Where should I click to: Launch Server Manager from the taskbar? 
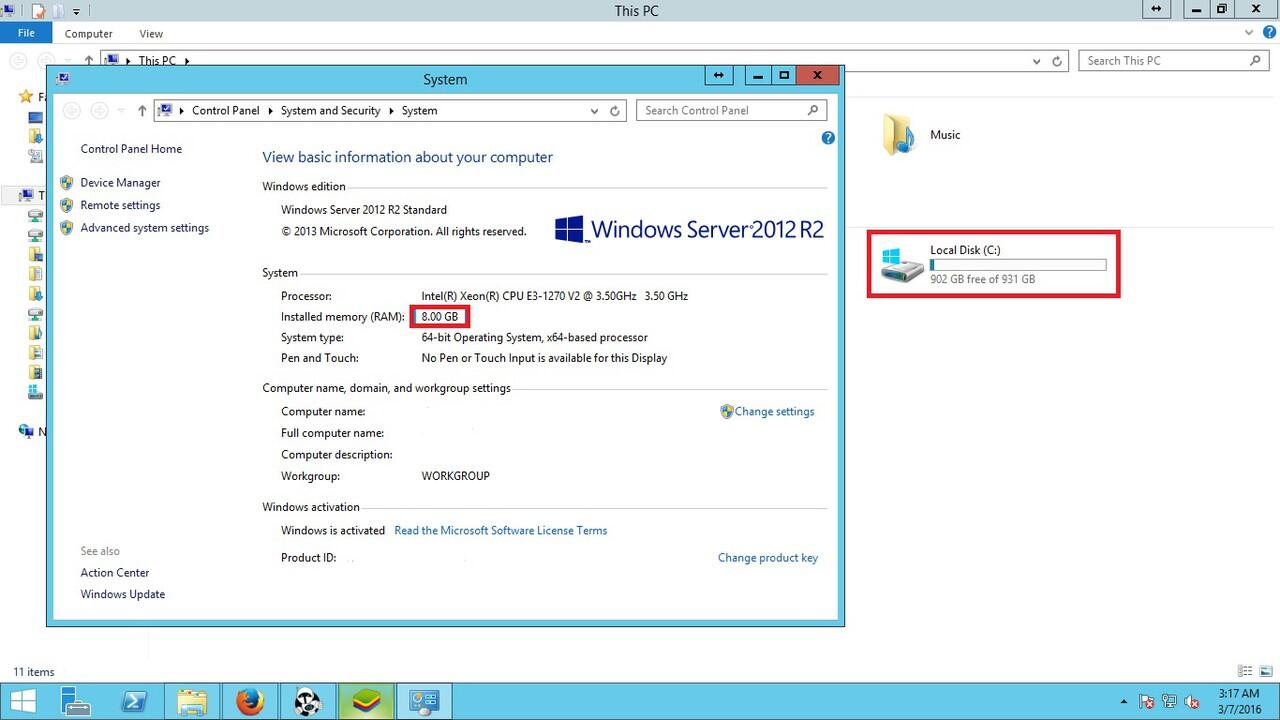click(x=76, y=701)
